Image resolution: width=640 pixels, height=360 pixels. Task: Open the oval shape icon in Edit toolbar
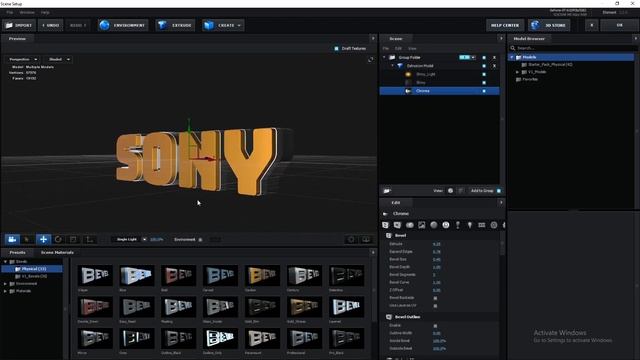coord(409,225)
